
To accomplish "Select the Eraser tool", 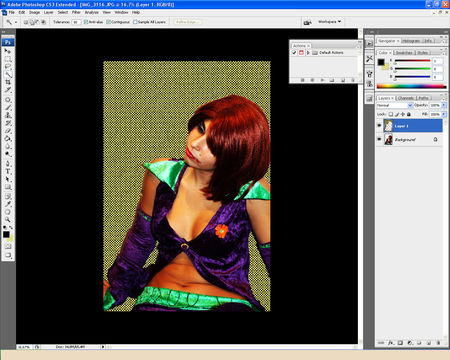I will 8,131.
